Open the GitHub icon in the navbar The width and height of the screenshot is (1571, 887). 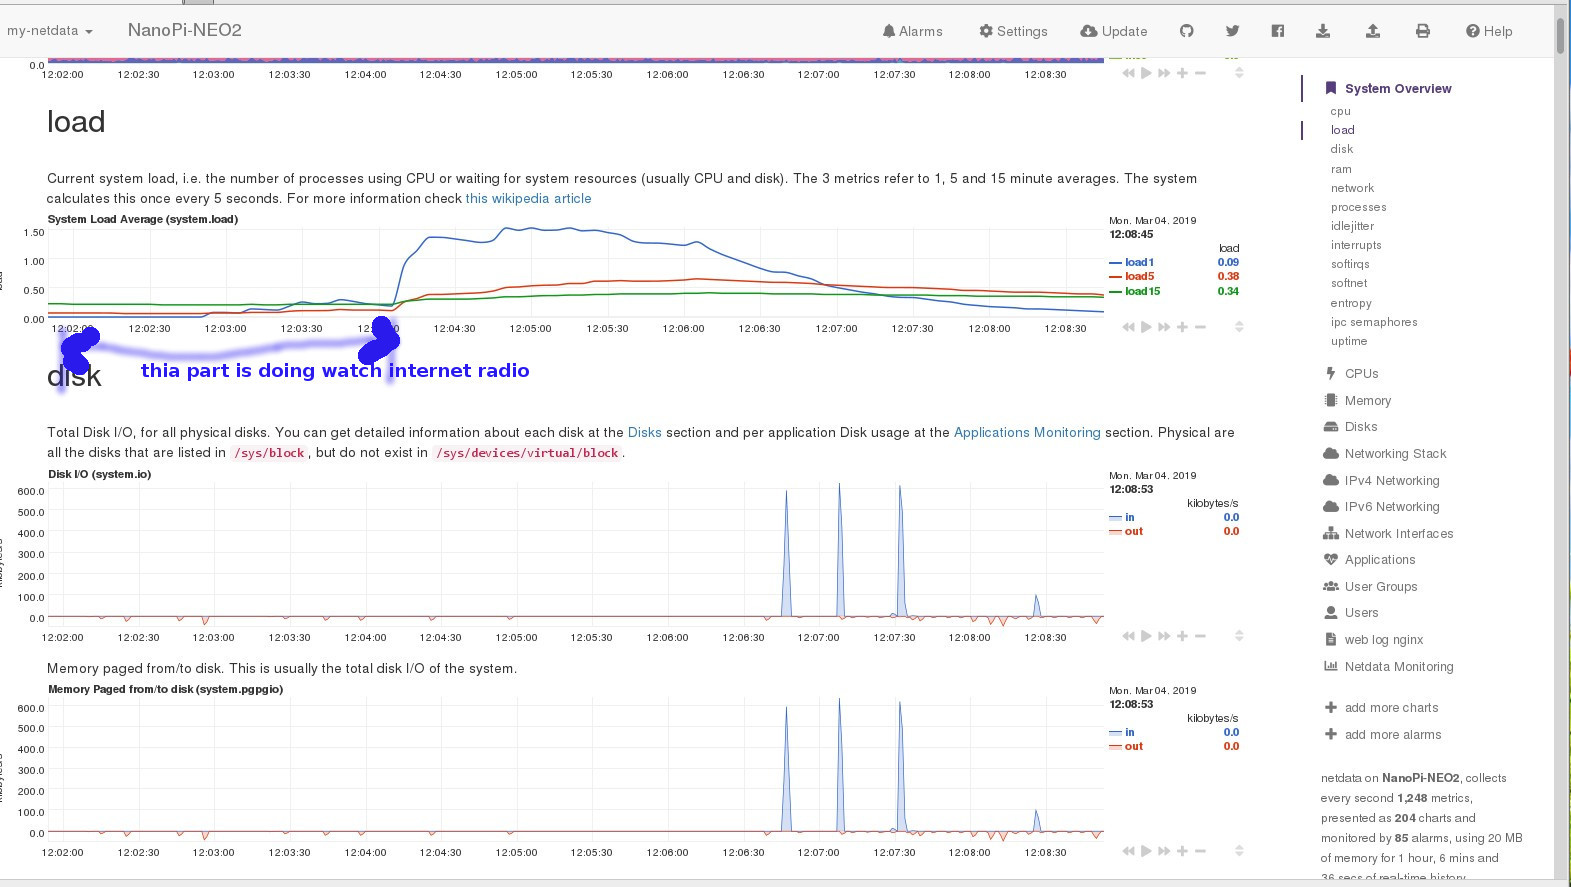[1186, 31]
